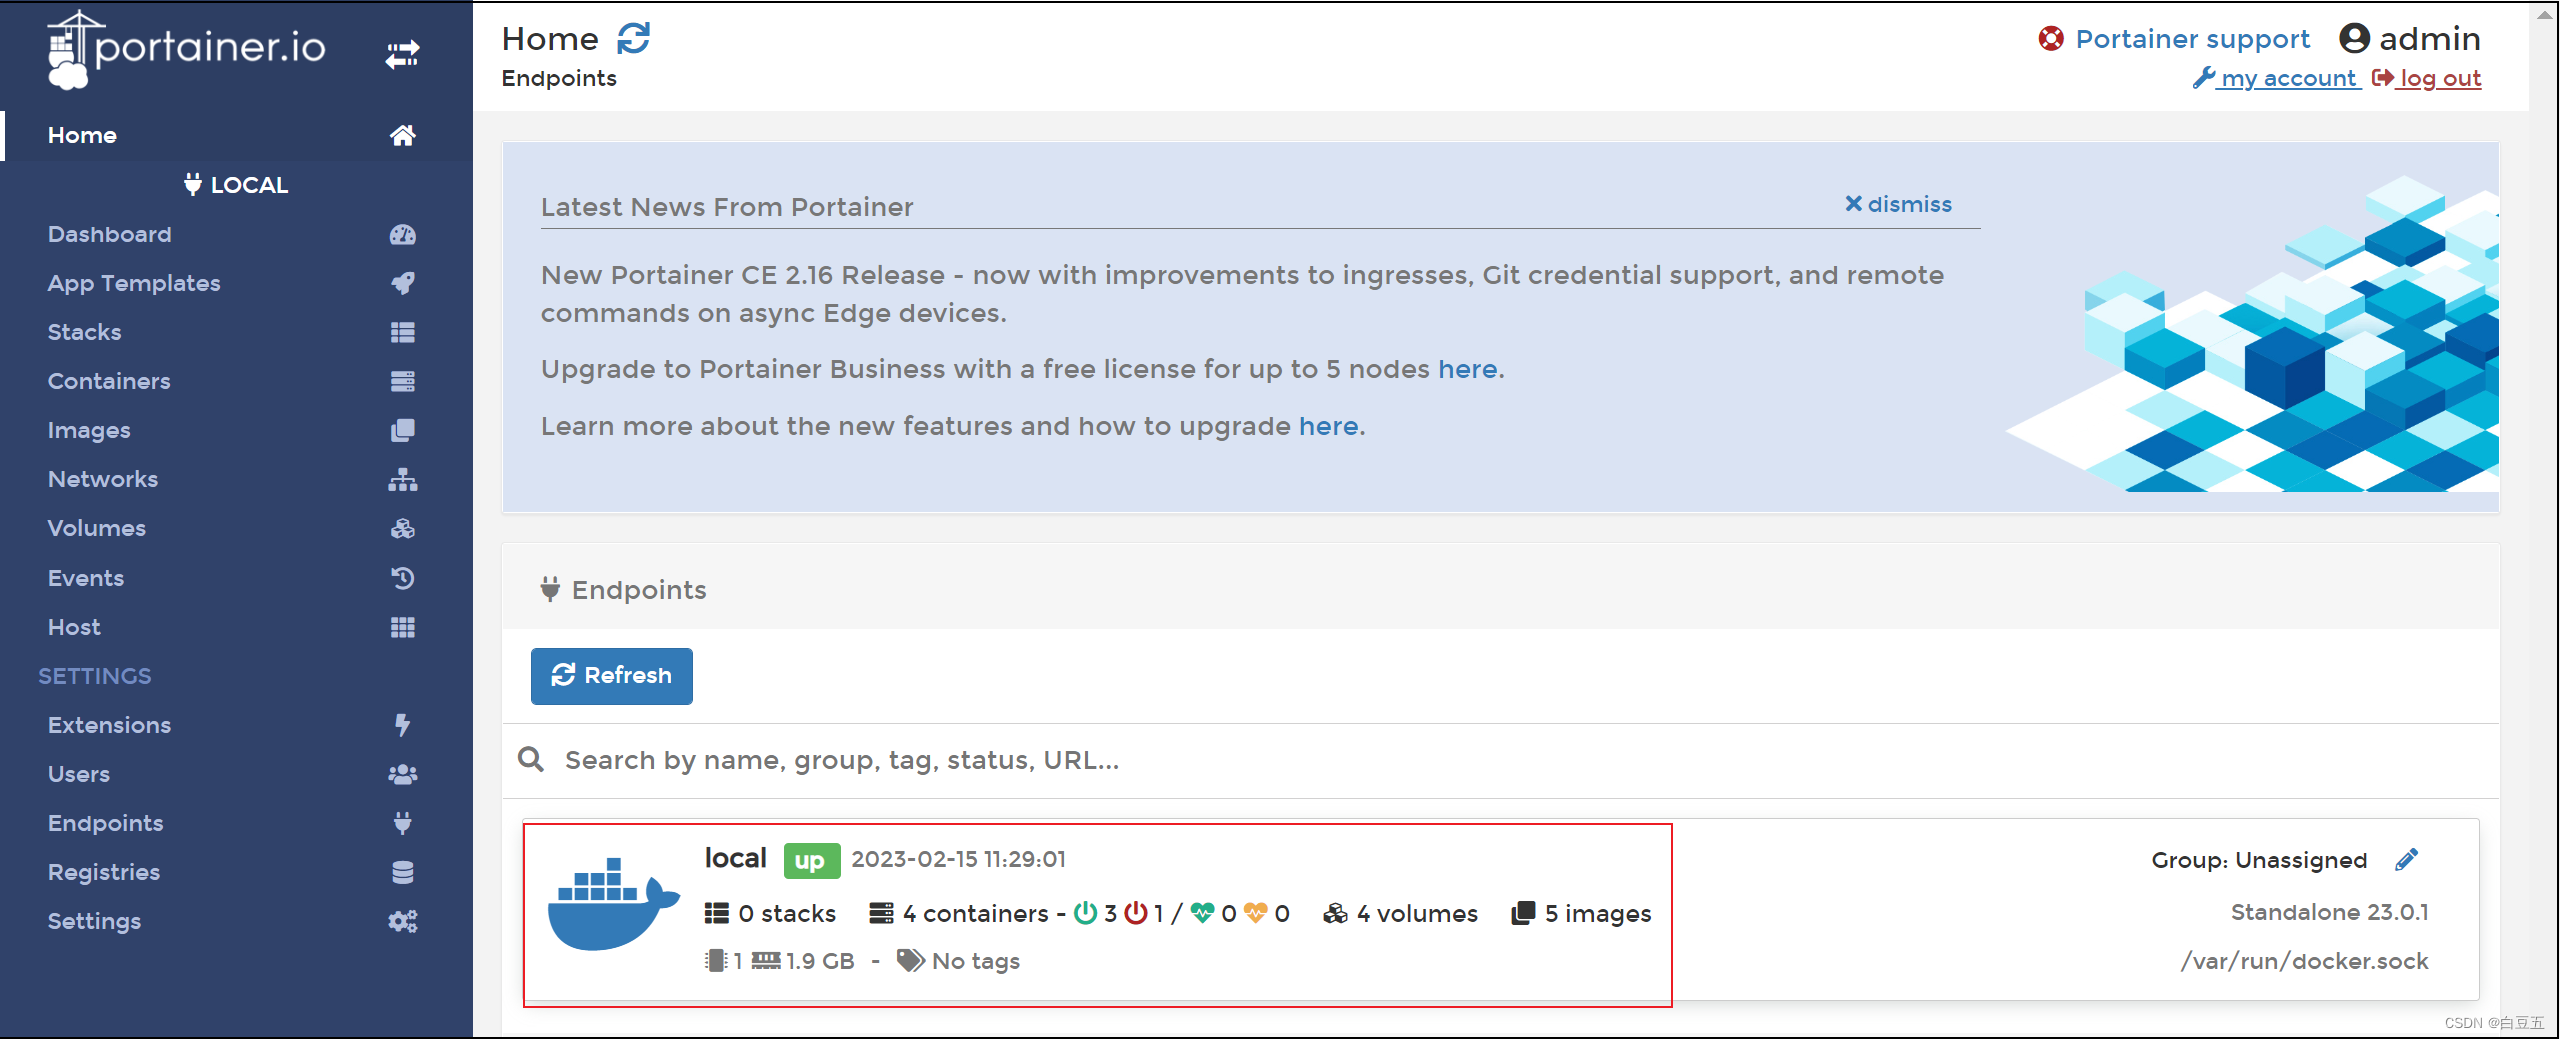Collapse the sidebar with the arrows toggle

point(402,54)
